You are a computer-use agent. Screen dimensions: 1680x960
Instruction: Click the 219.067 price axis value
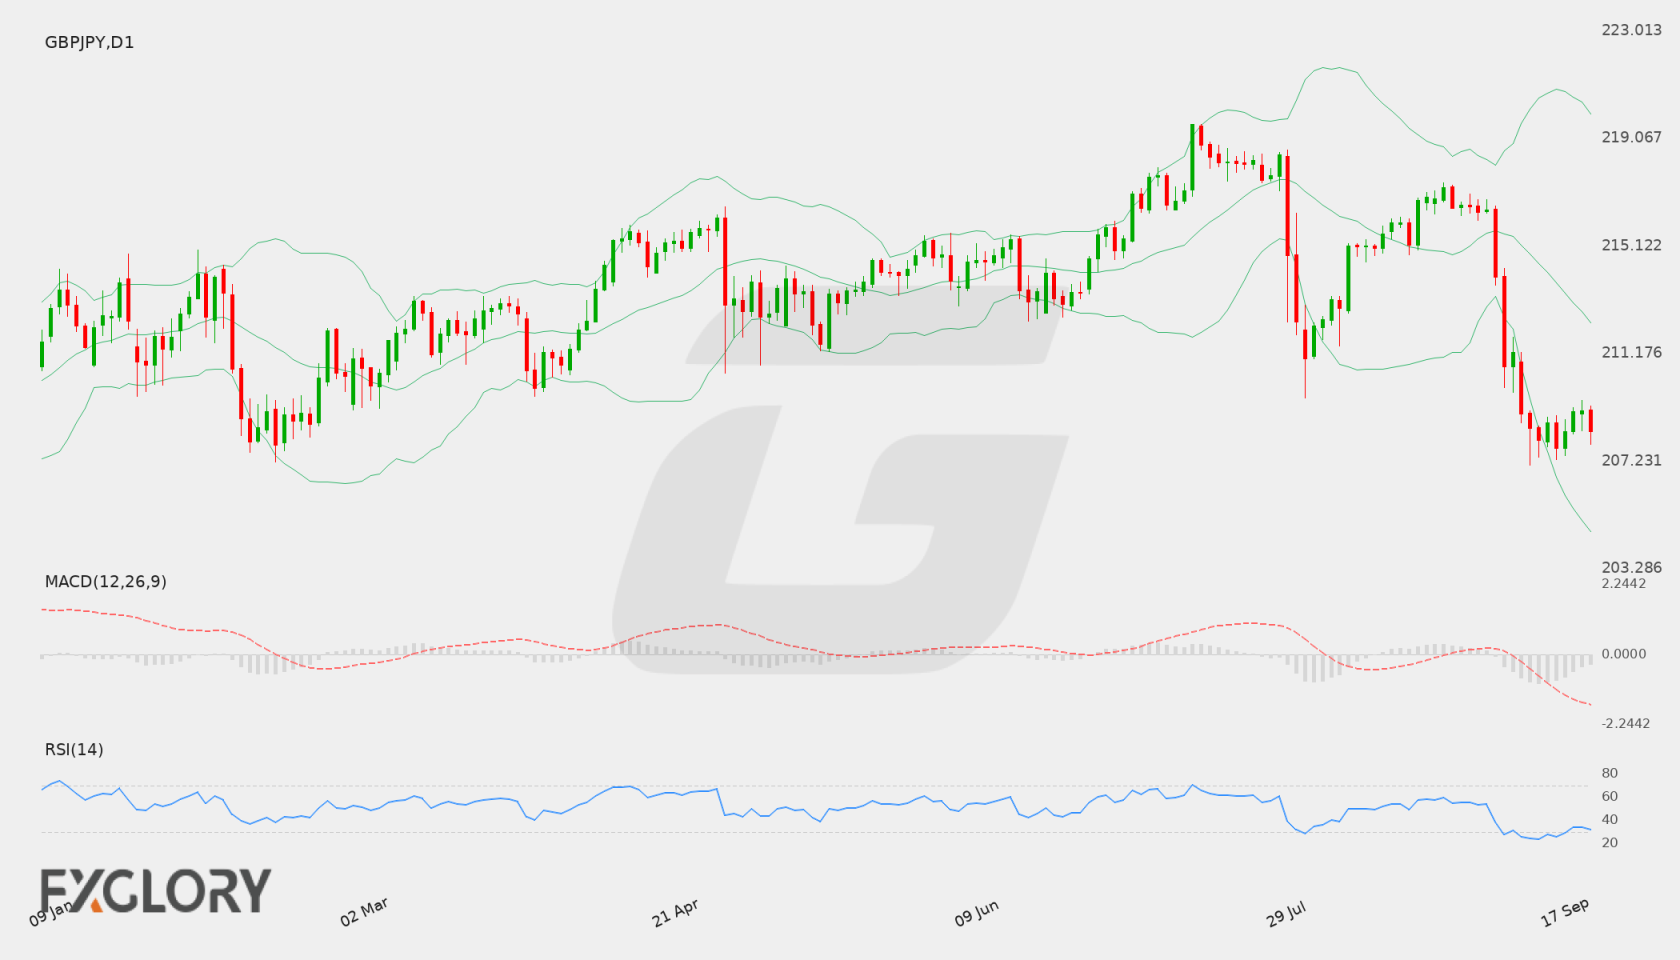pos(1631,137)
